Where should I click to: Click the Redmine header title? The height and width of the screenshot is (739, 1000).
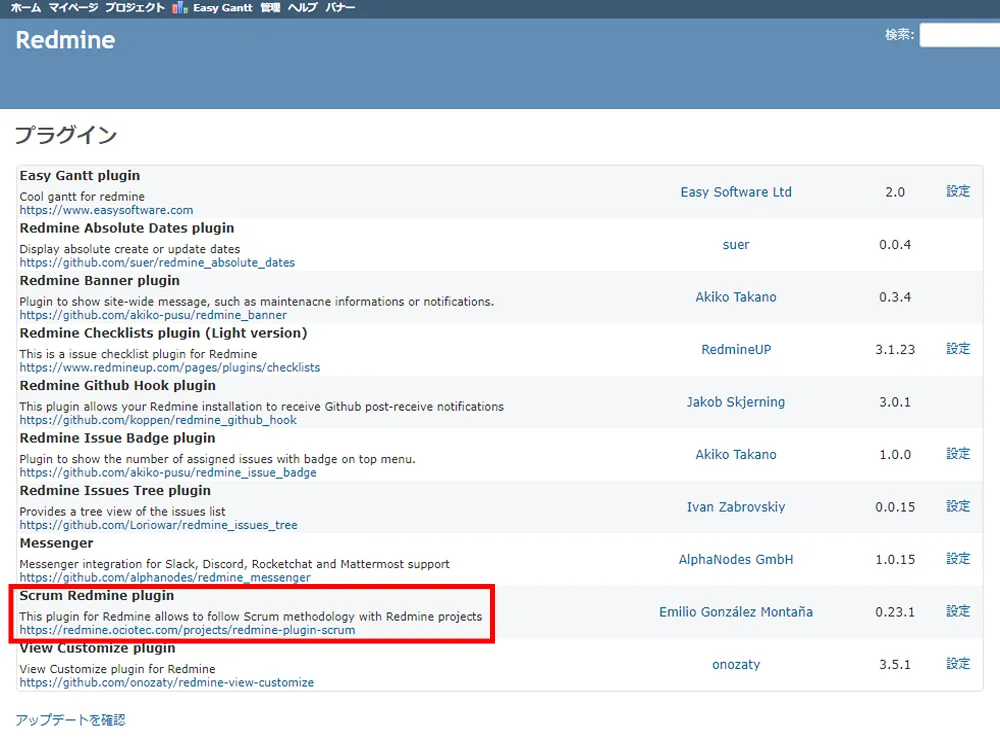pos(65,40)
